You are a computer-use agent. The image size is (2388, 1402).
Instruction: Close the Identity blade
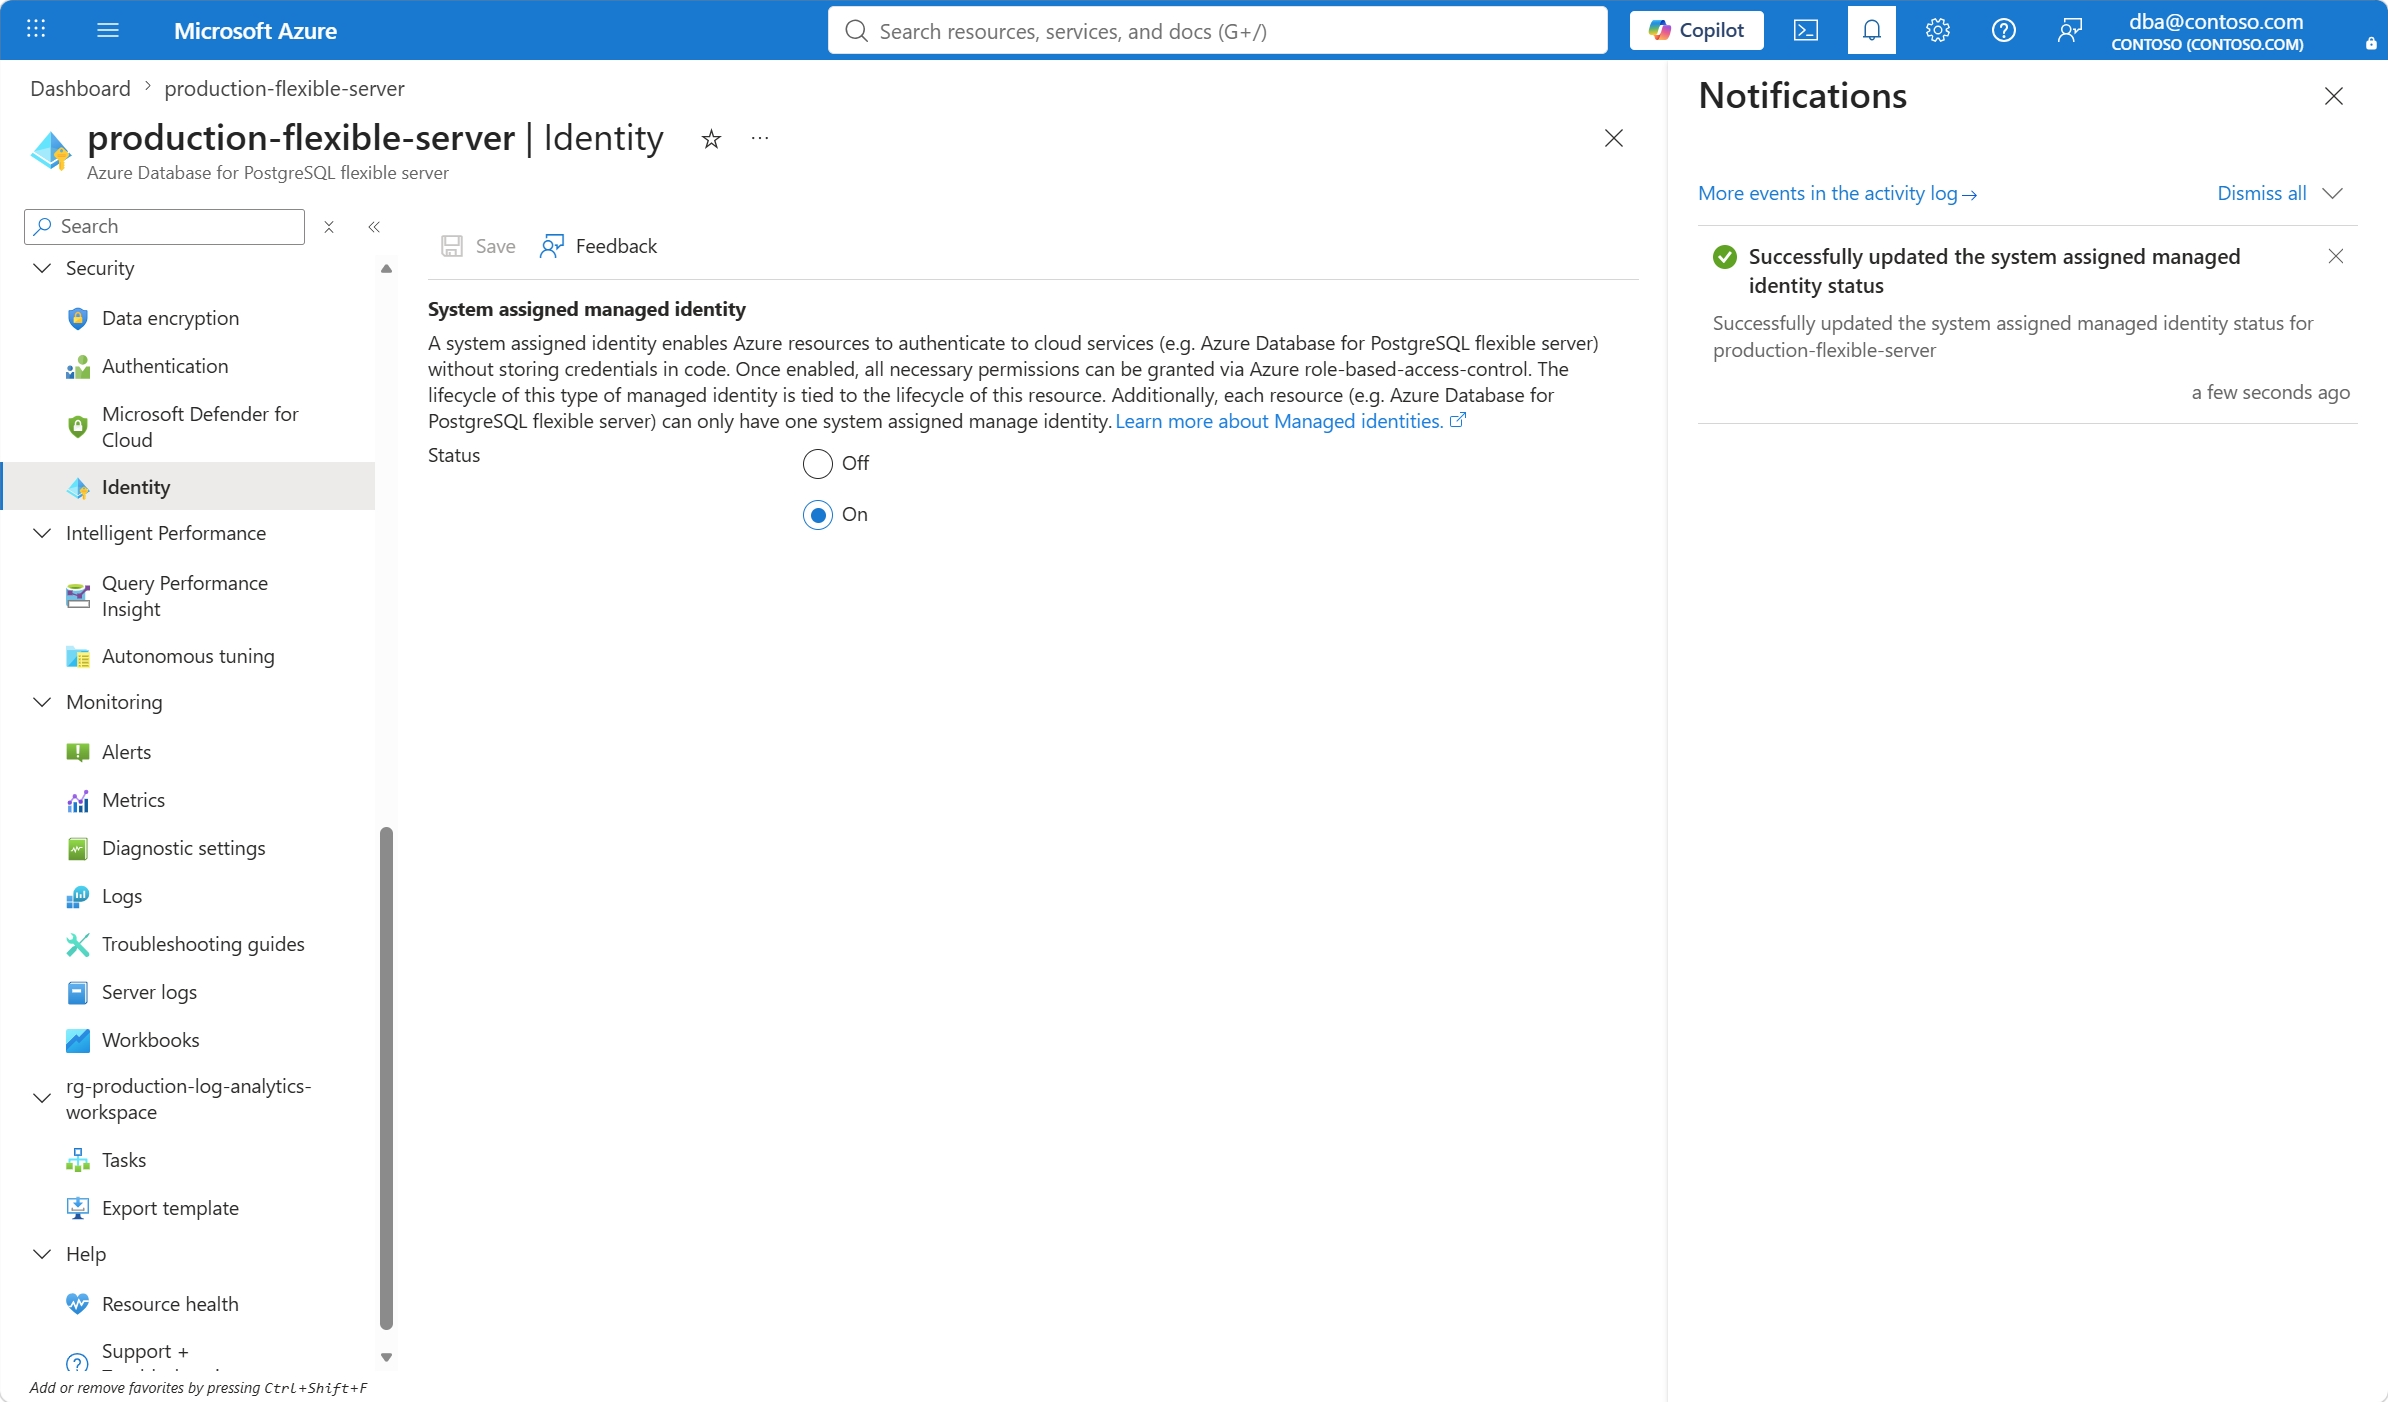click(1614, 138)
